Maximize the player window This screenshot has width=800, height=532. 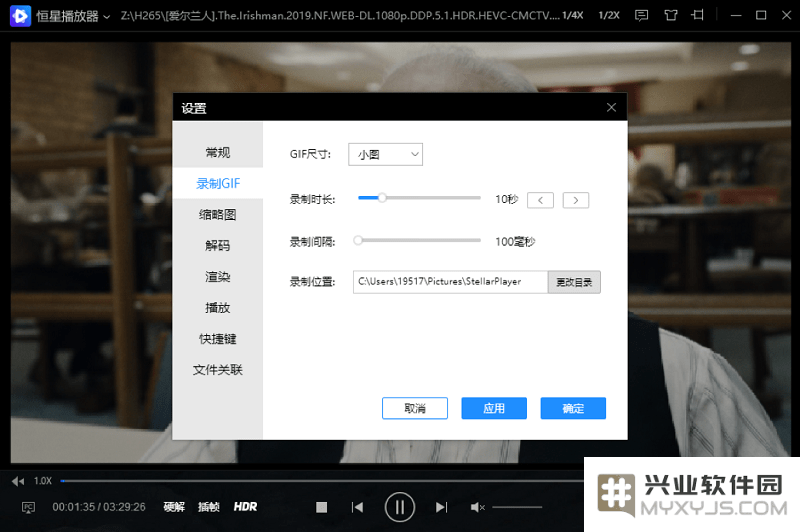click(761, 15)
